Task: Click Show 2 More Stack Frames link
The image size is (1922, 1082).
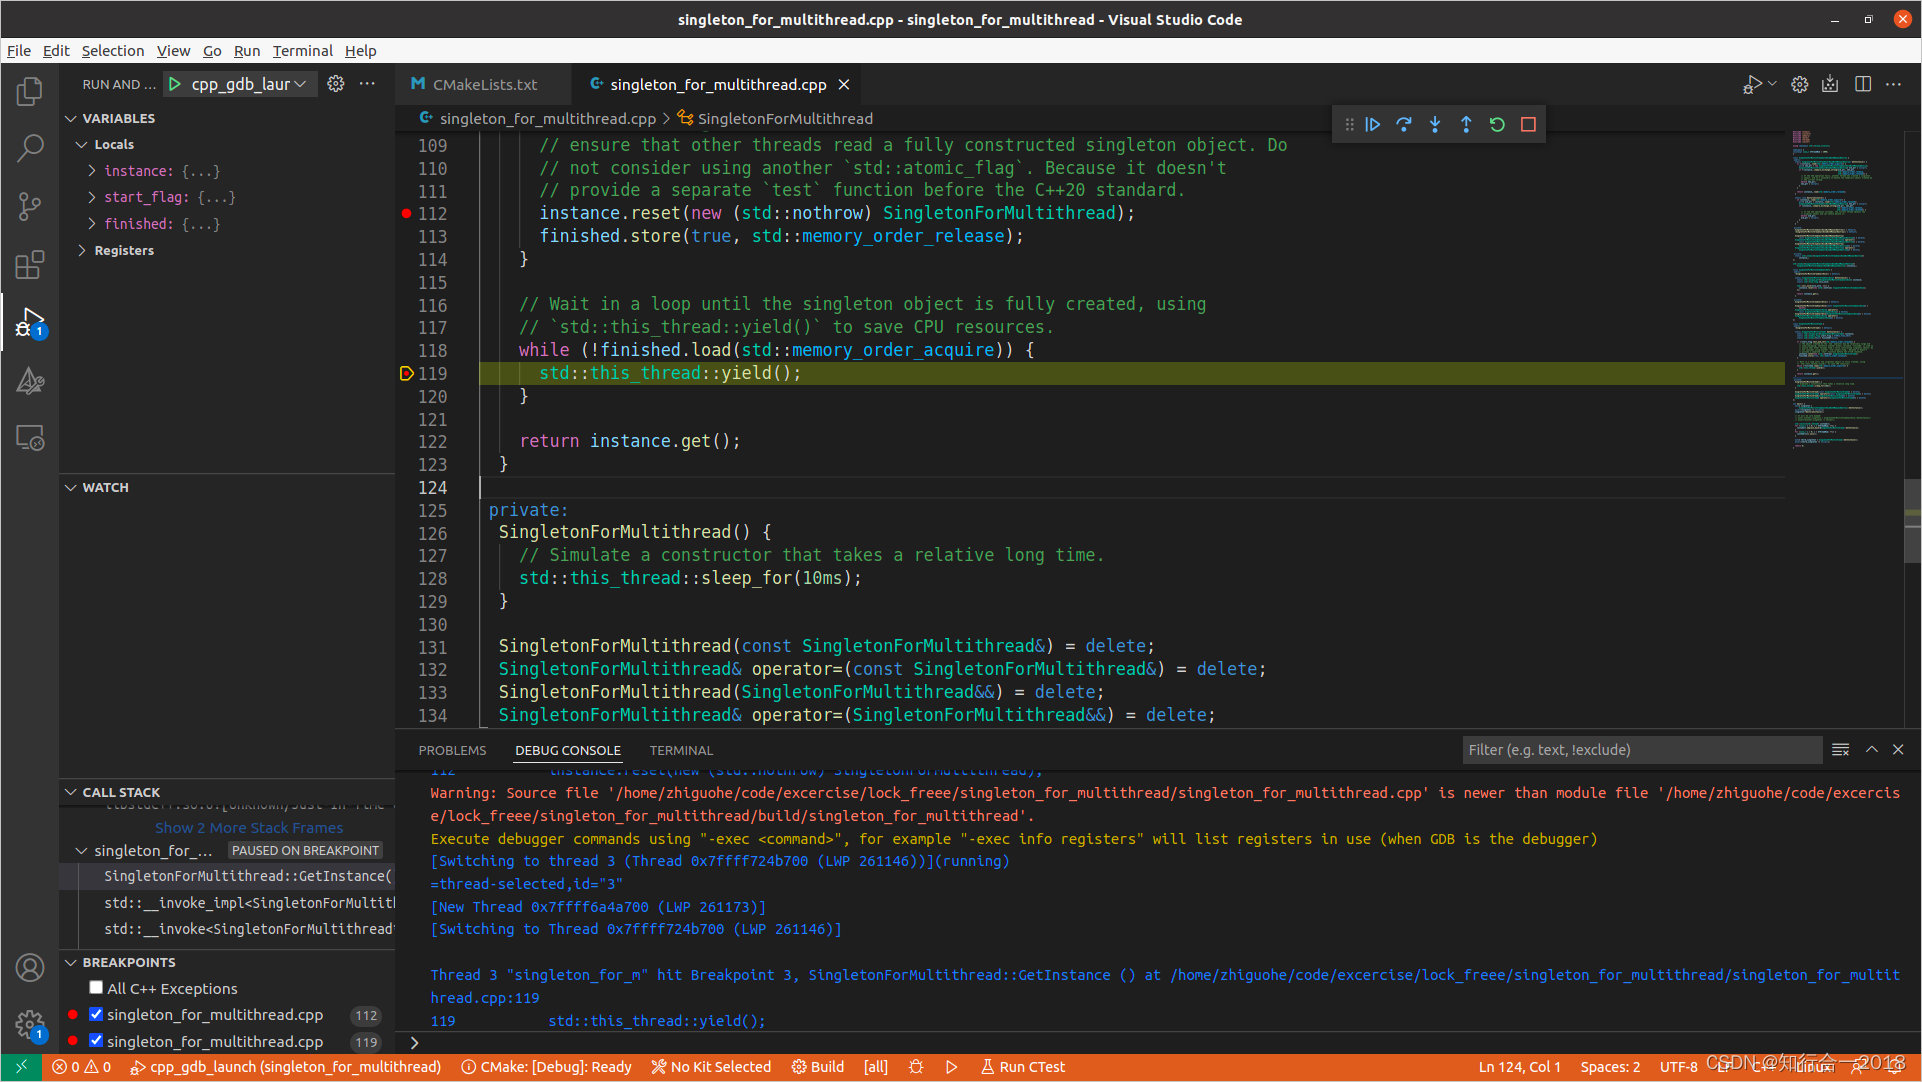Action: pyautogui.click(x=249, y=828)
